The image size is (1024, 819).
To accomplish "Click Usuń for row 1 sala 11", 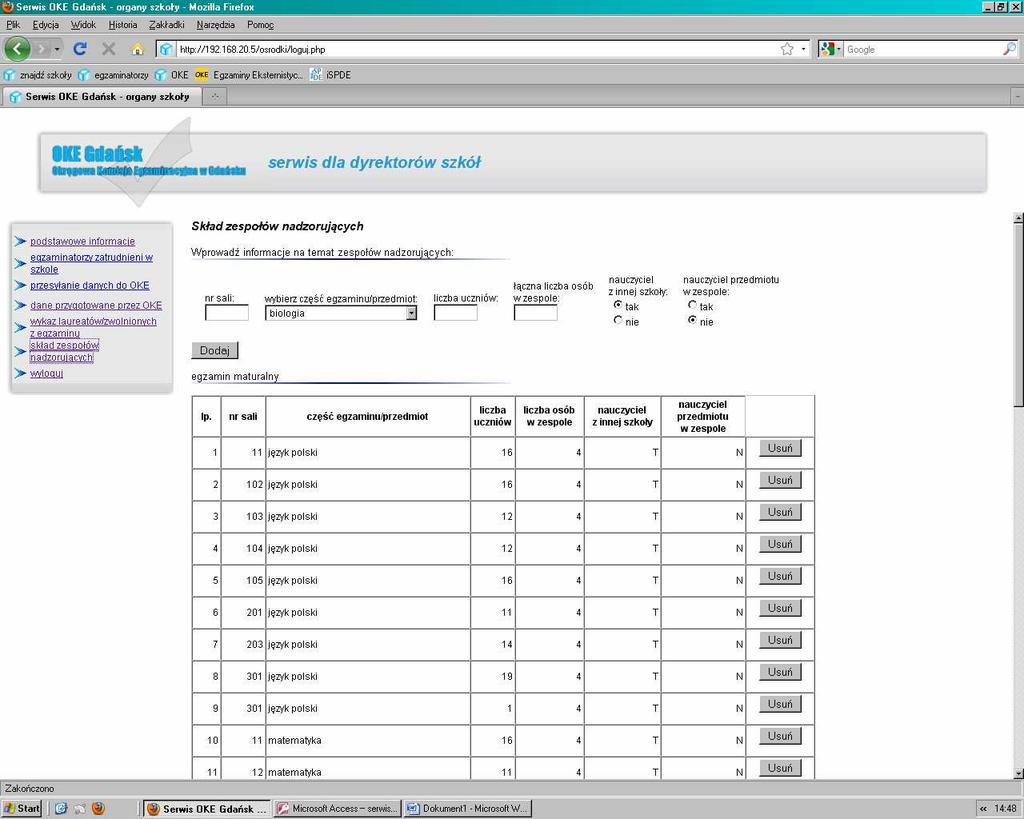I will click(x=780, y=449).
